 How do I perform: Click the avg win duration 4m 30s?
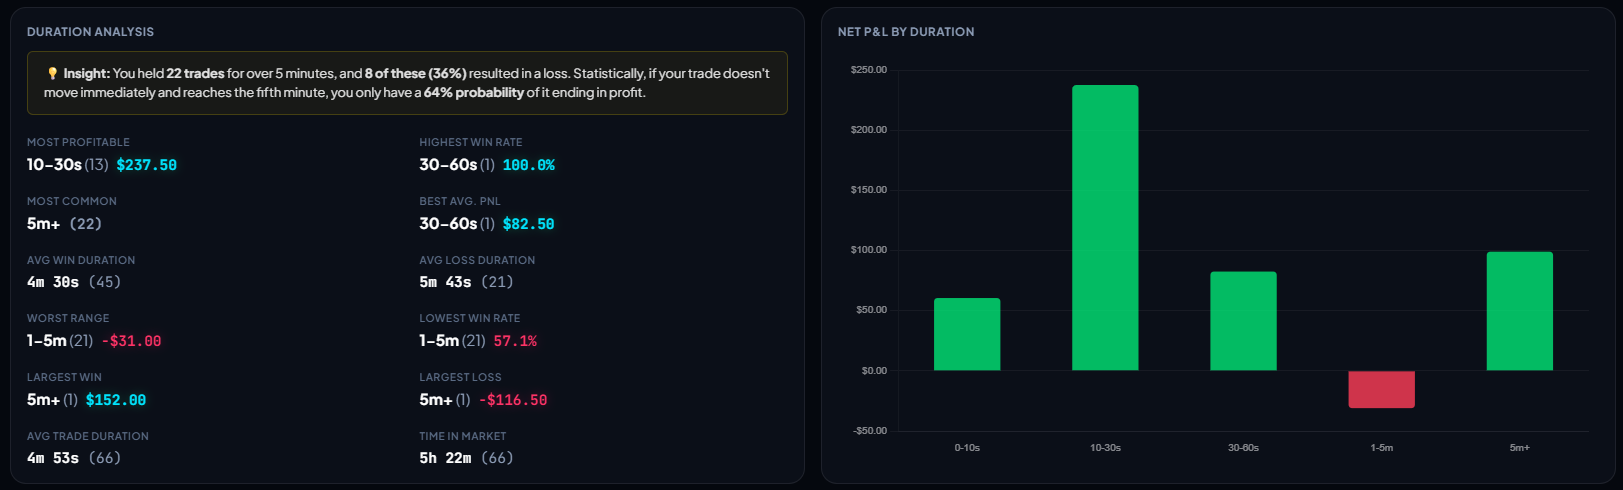tap(53, 282)
